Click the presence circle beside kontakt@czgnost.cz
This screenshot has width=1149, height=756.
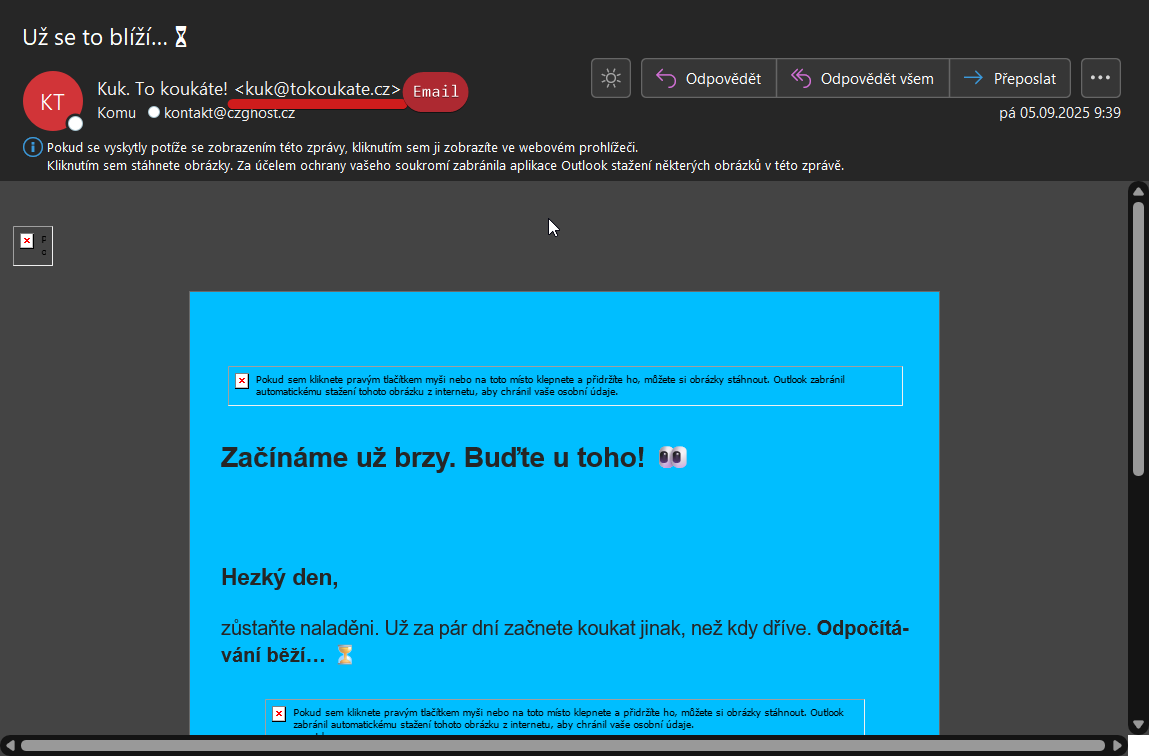(154, 112)
